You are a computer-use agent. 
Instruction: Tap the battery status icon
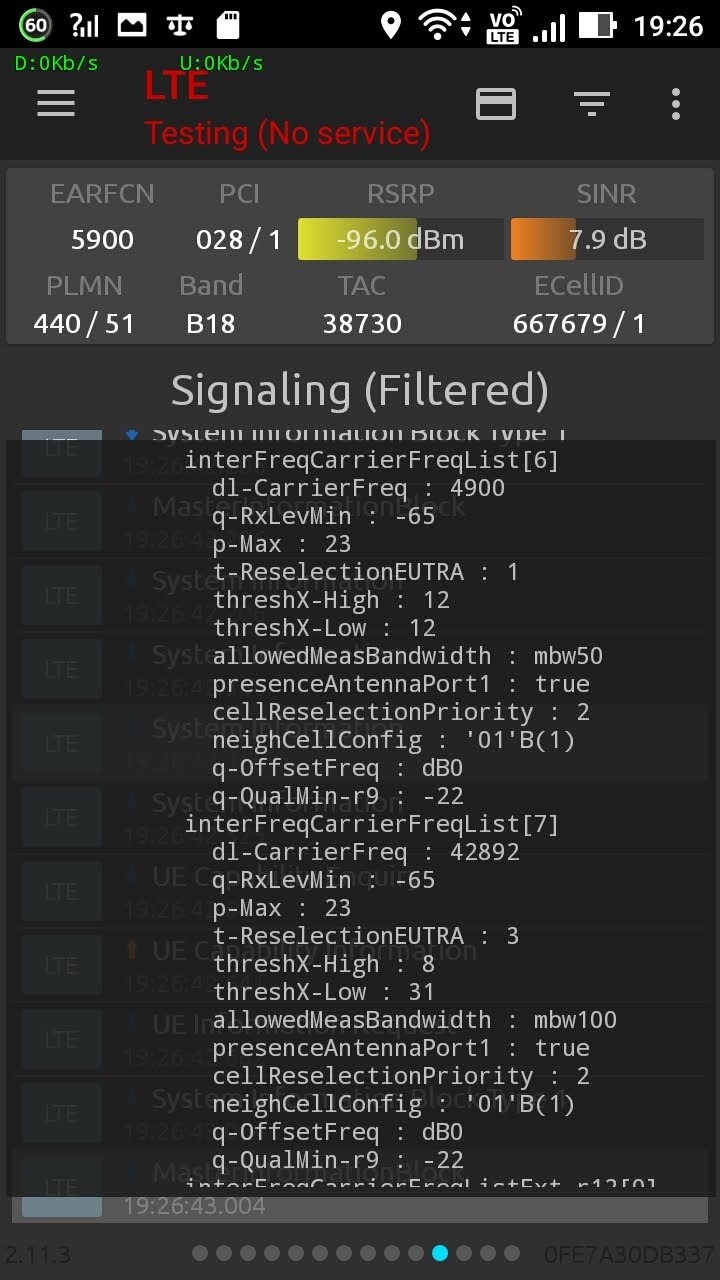(598, 25)
